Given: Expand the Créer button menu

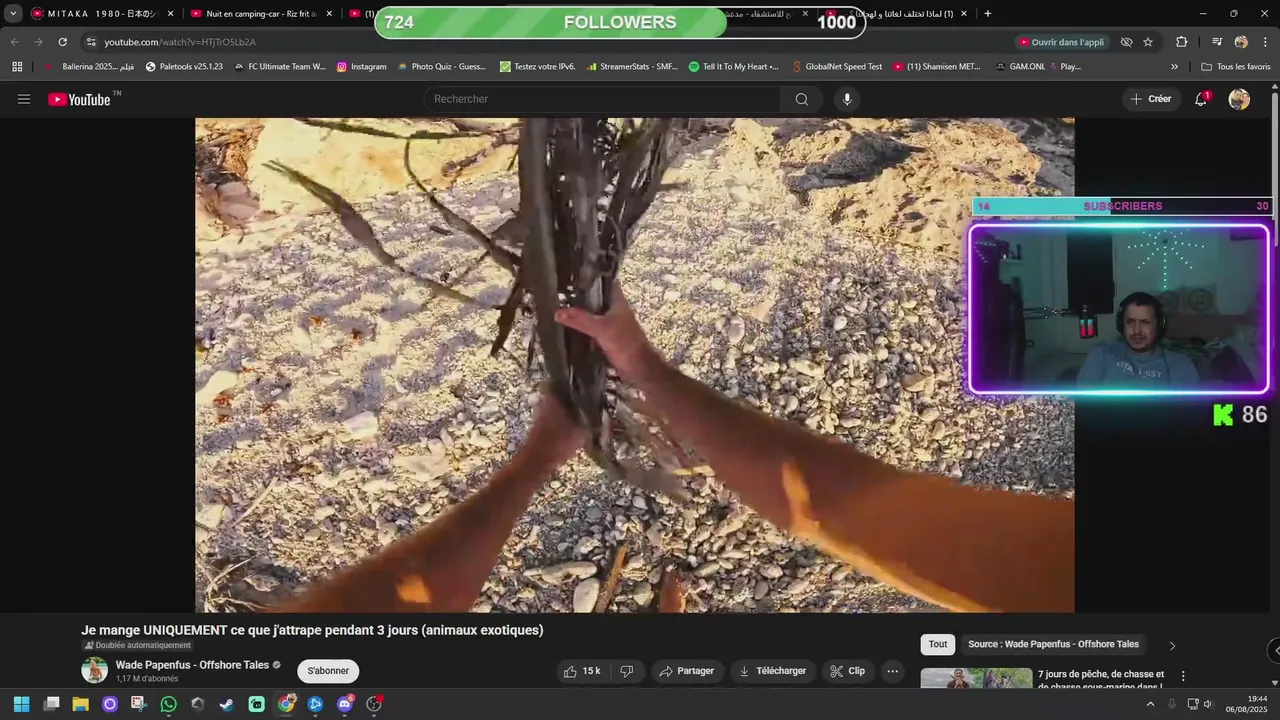Looking at the screenshot, I should [1151, 99].
